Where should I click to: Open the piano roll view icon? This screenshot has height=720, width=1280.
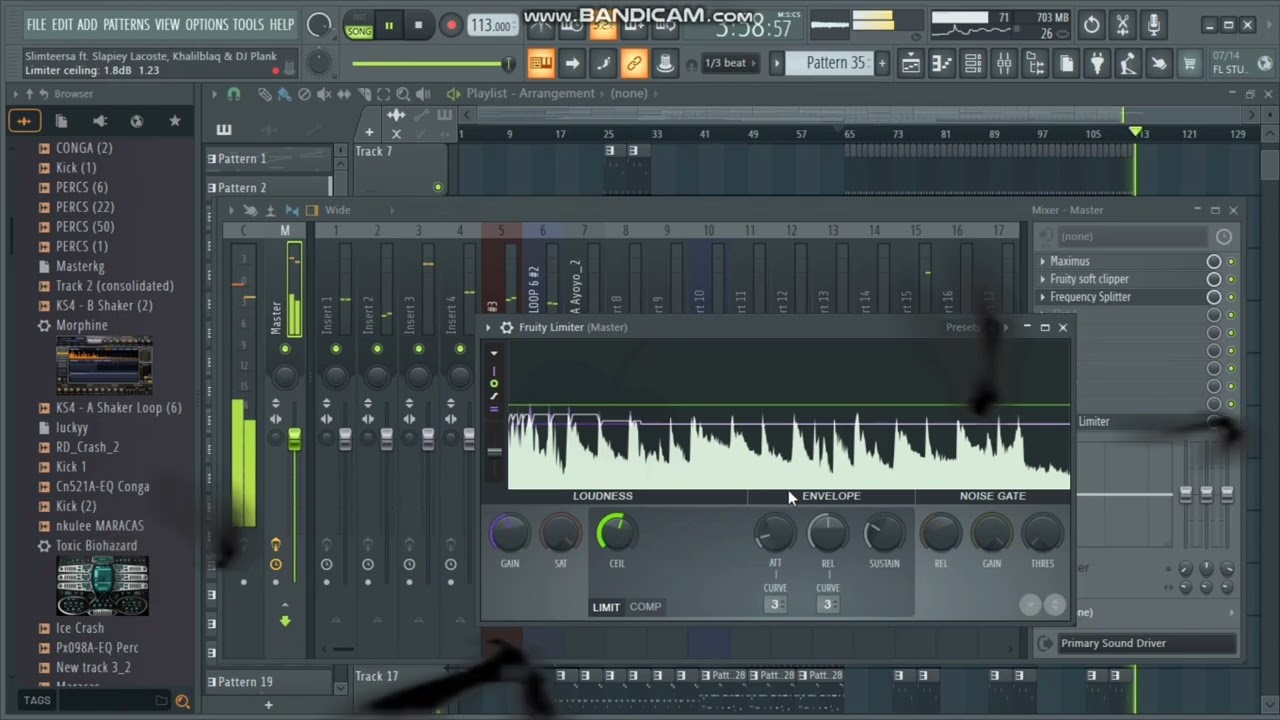point(941,64)
